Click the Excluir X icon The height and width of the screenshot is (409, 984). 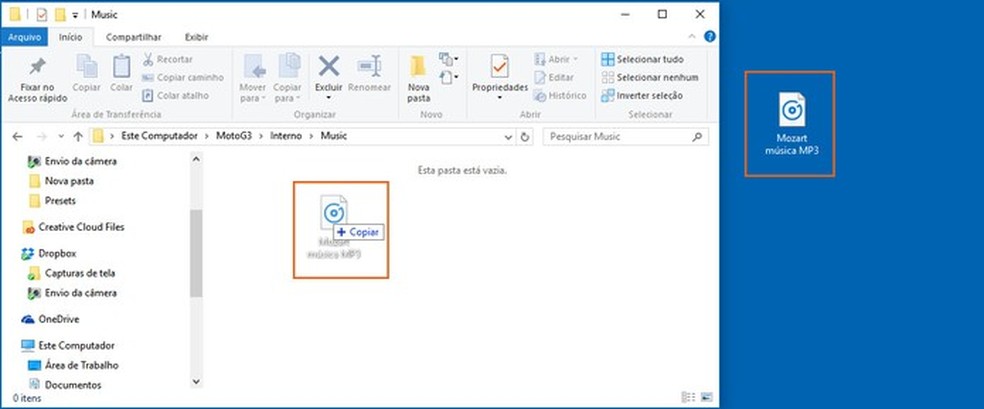click(329, 66)
